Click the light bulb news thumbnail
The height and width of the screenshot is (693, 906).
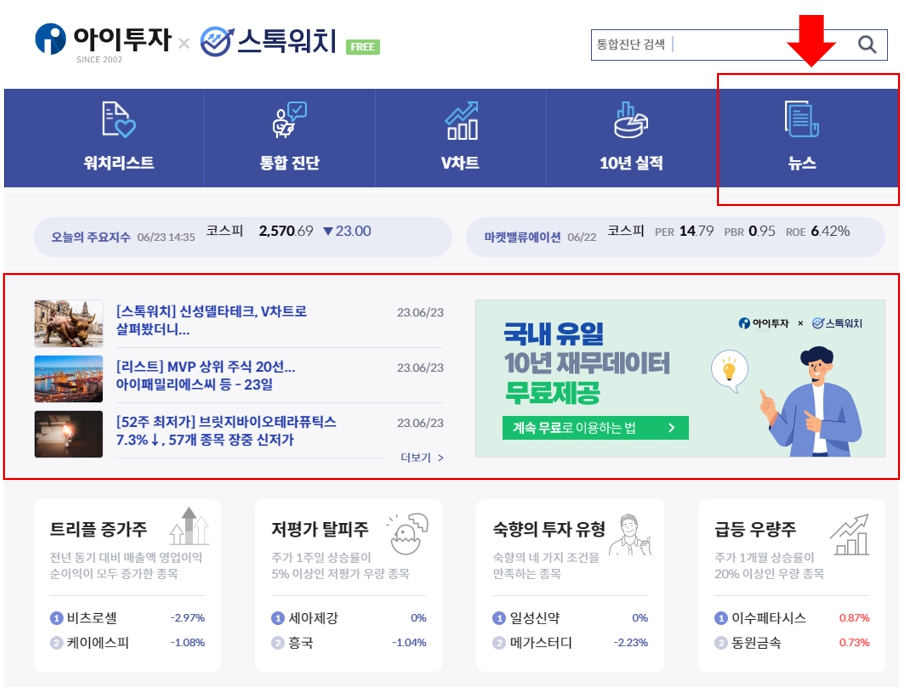(69, 434)
